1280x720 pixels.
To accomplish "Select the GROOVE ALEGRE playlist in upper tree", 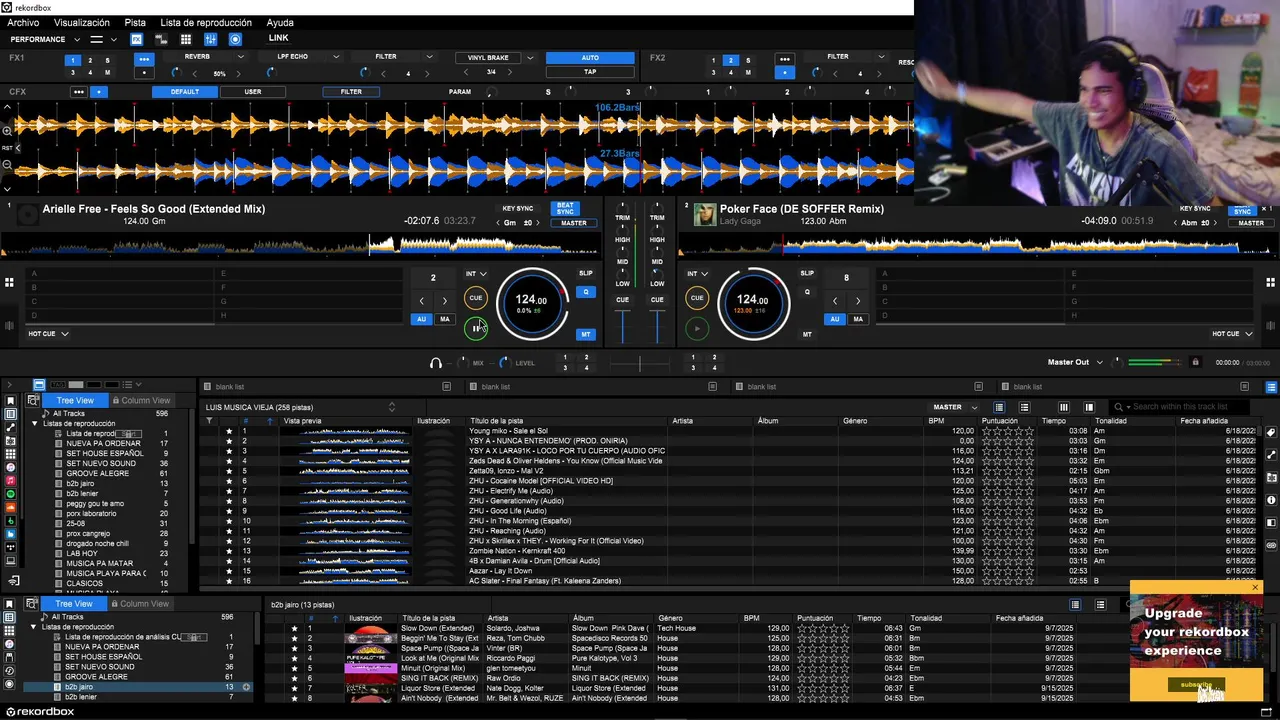I will pyautogui.click(x=97, y=474).
